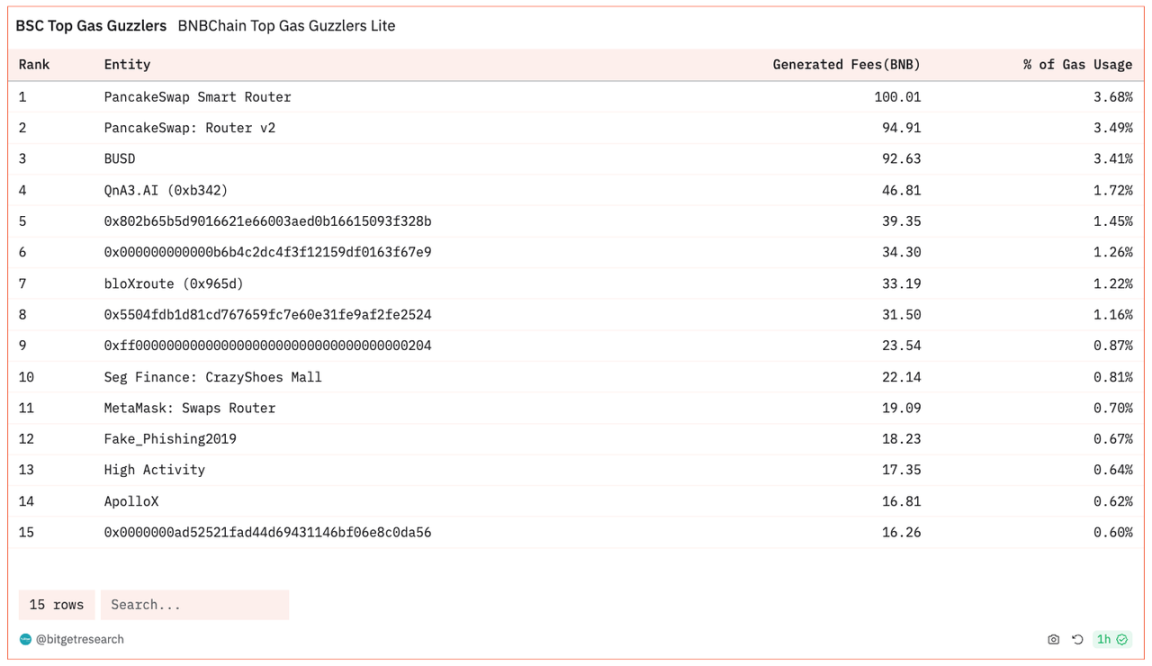Open the BSC Top Gas Guzzlers title
The image size is (1152, 666).
pyautogui.click(x=91, y=26)
